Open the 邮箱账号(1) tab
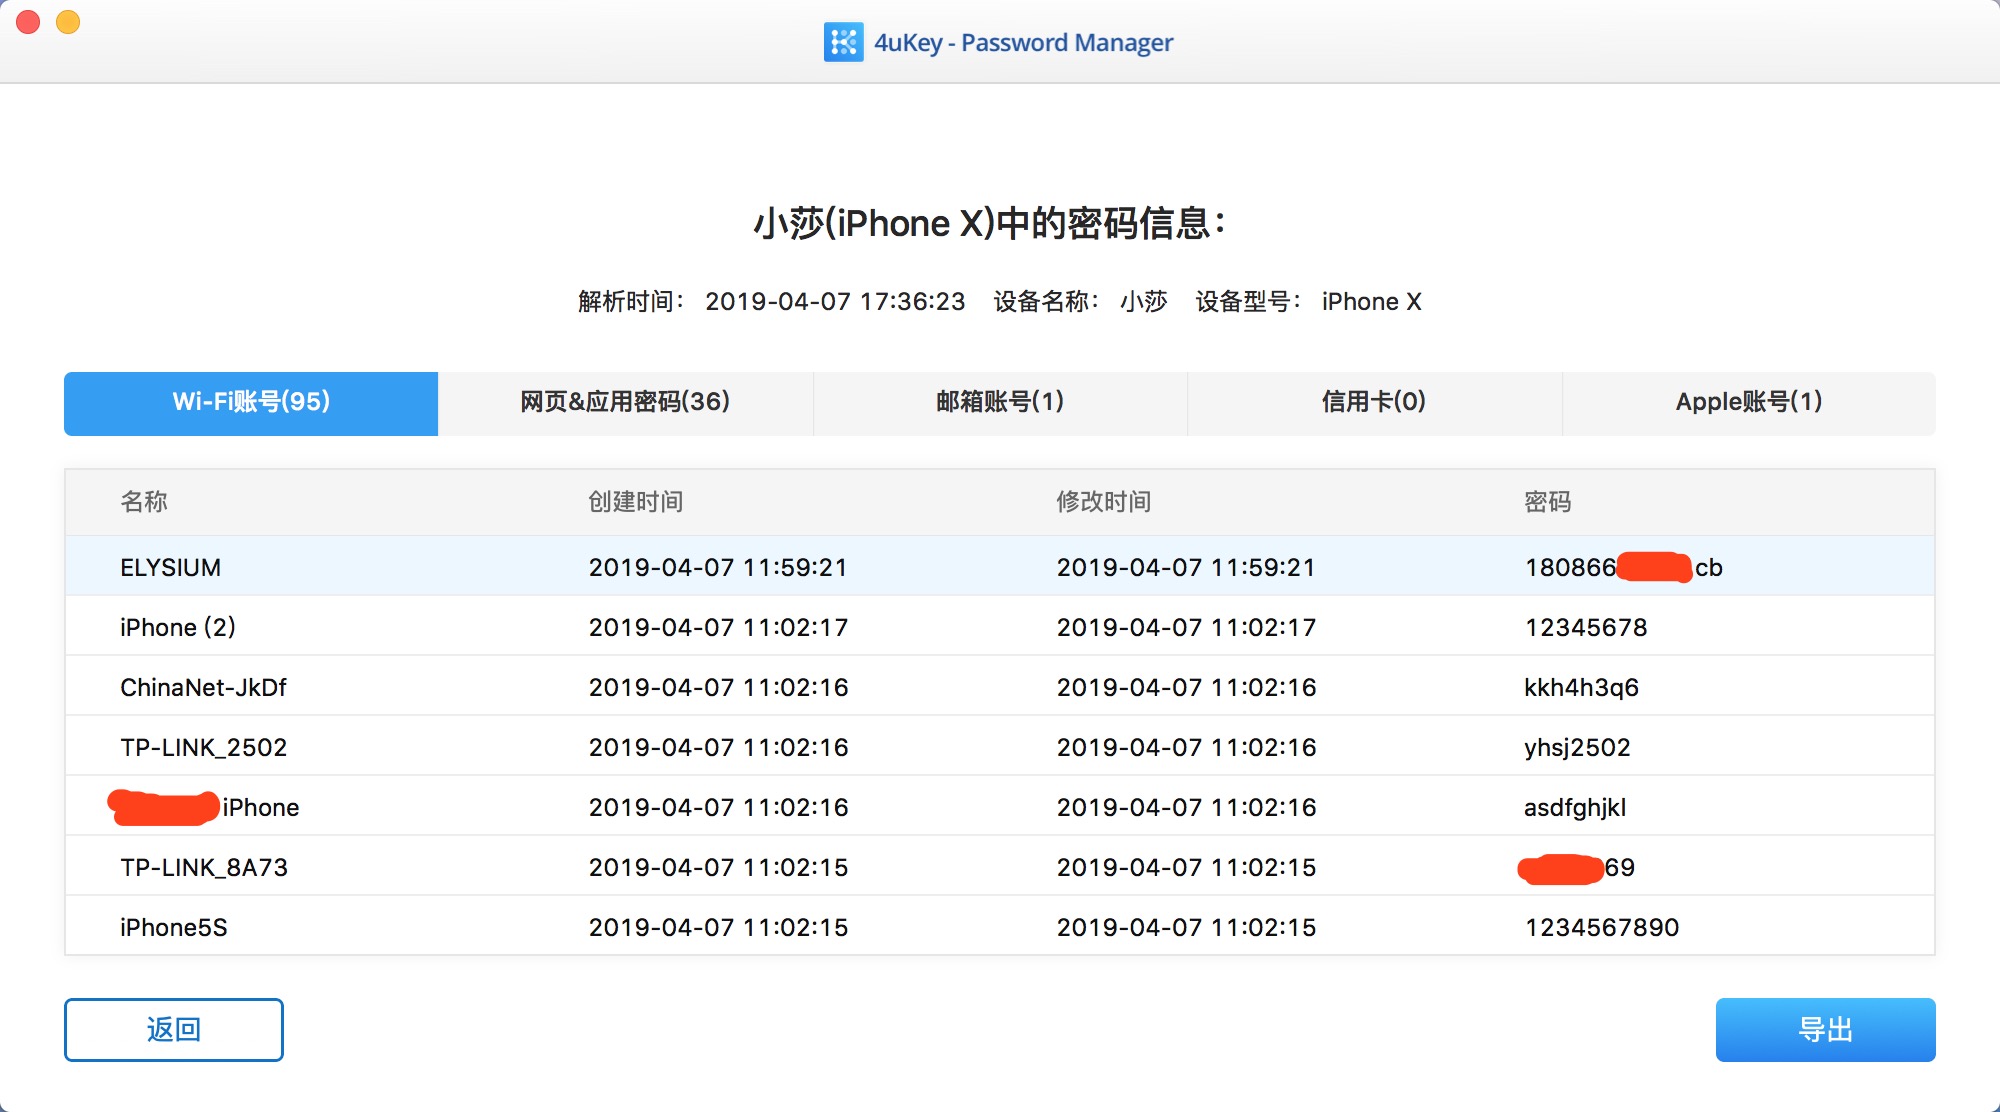Screen dimensions: 2000x1112 pos(1000,402)
